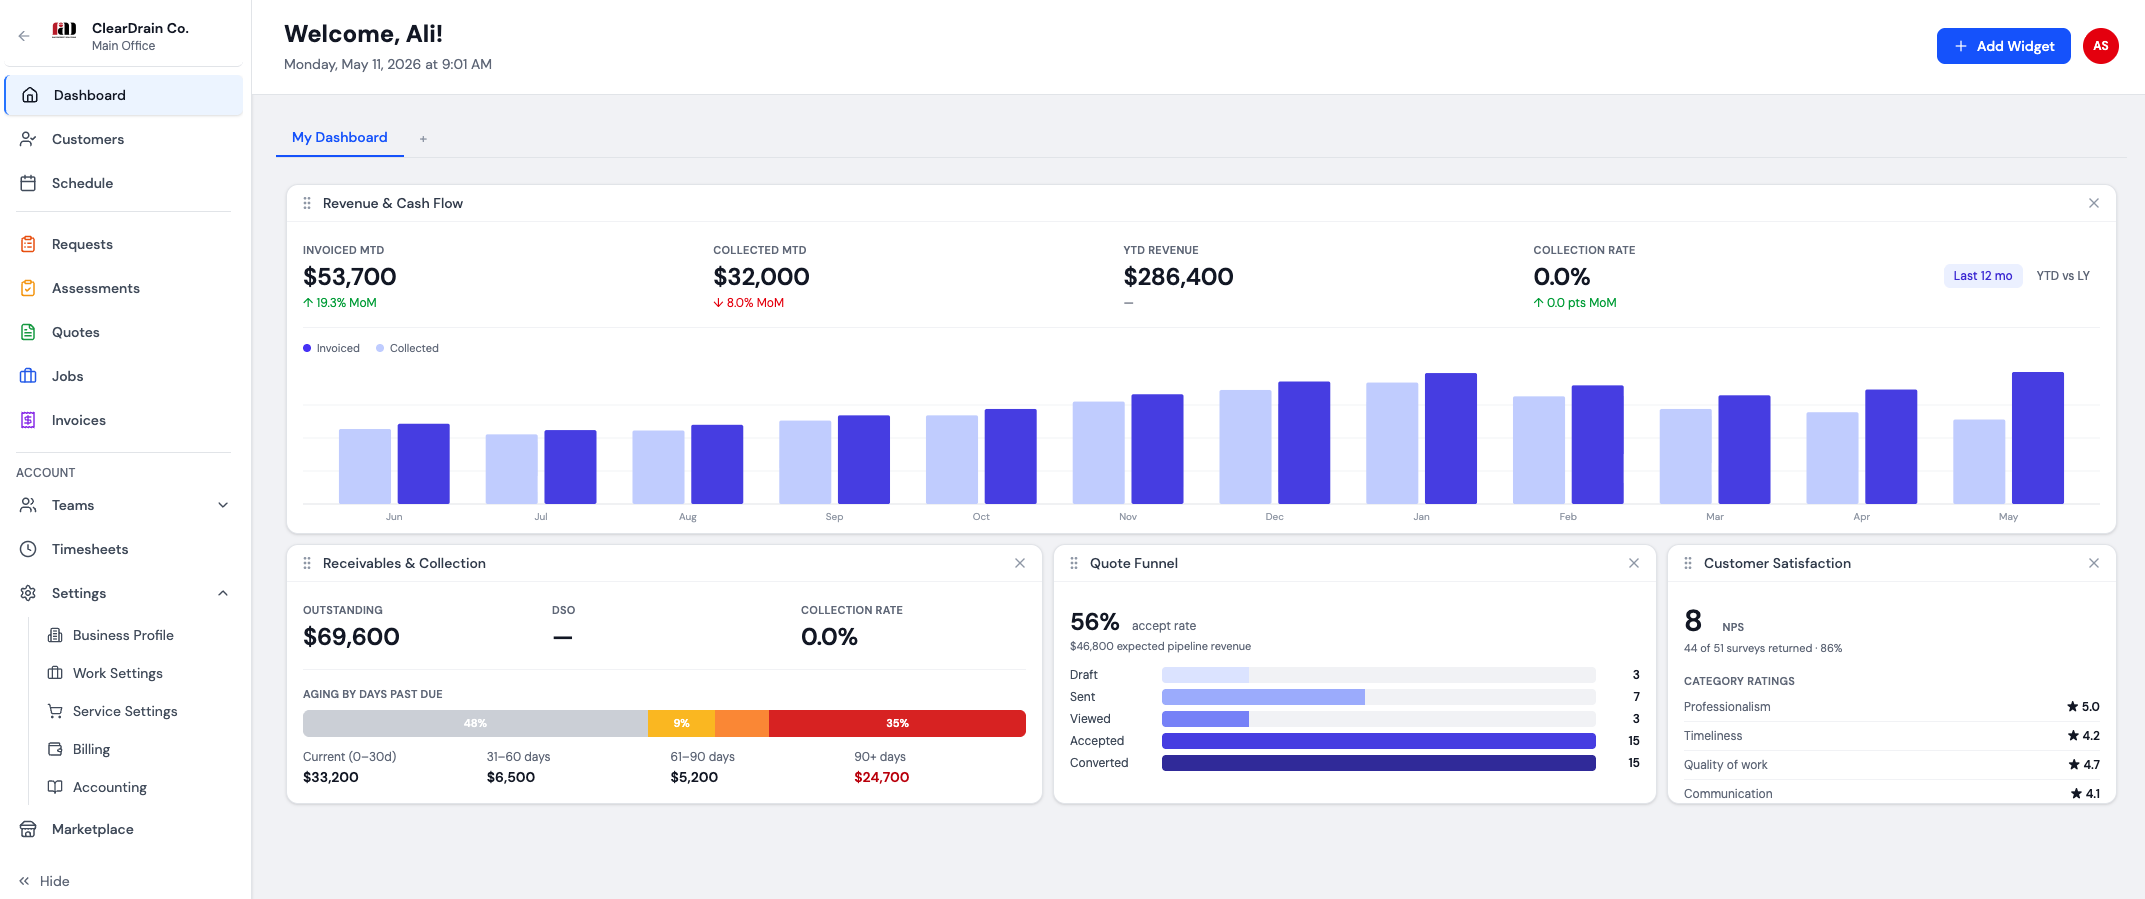This screenshot has width=2145, height=899.
Task: Open the AS user avatar
Action: [x=2100, y=46]
